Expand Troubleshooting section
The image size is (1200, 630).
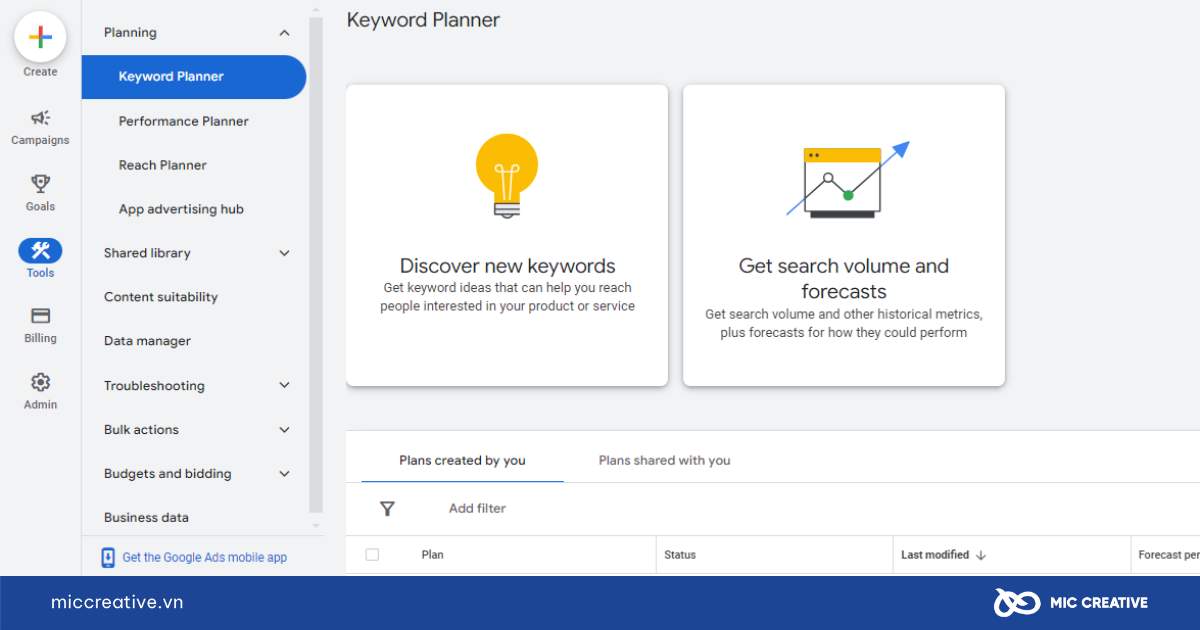(x=284, y=385)
